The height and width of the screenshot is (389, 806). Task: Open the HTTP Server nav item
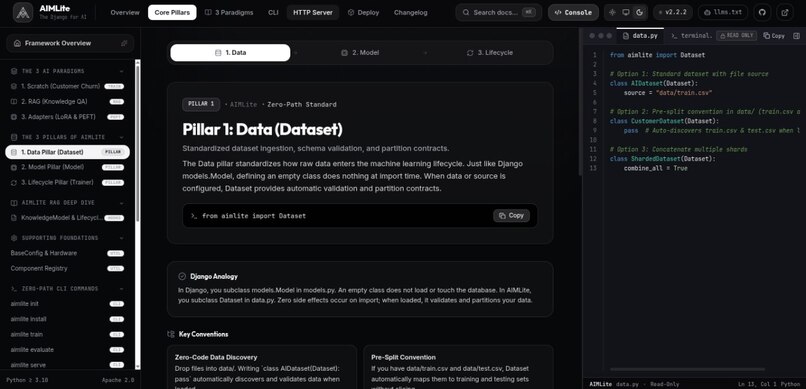[x=313, y=12]
